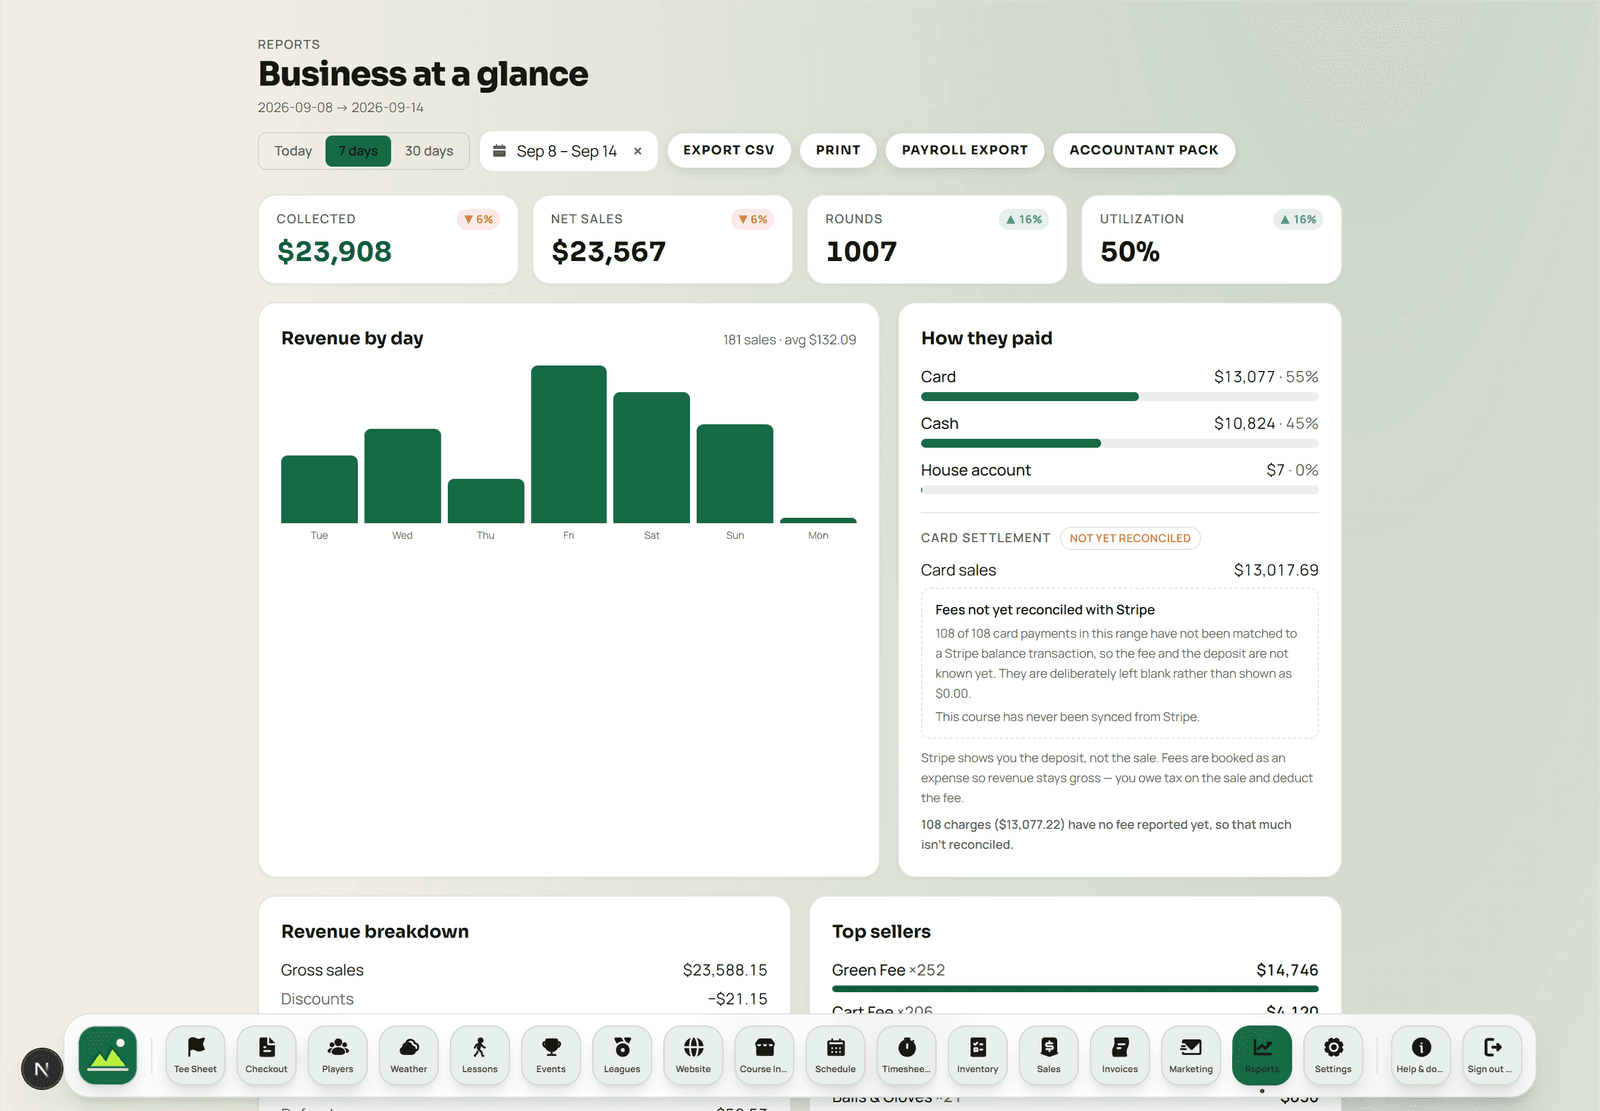Open Schedule calendar icon
The height and width of the screenshot is (1111, 1600).
point(835,1055)
